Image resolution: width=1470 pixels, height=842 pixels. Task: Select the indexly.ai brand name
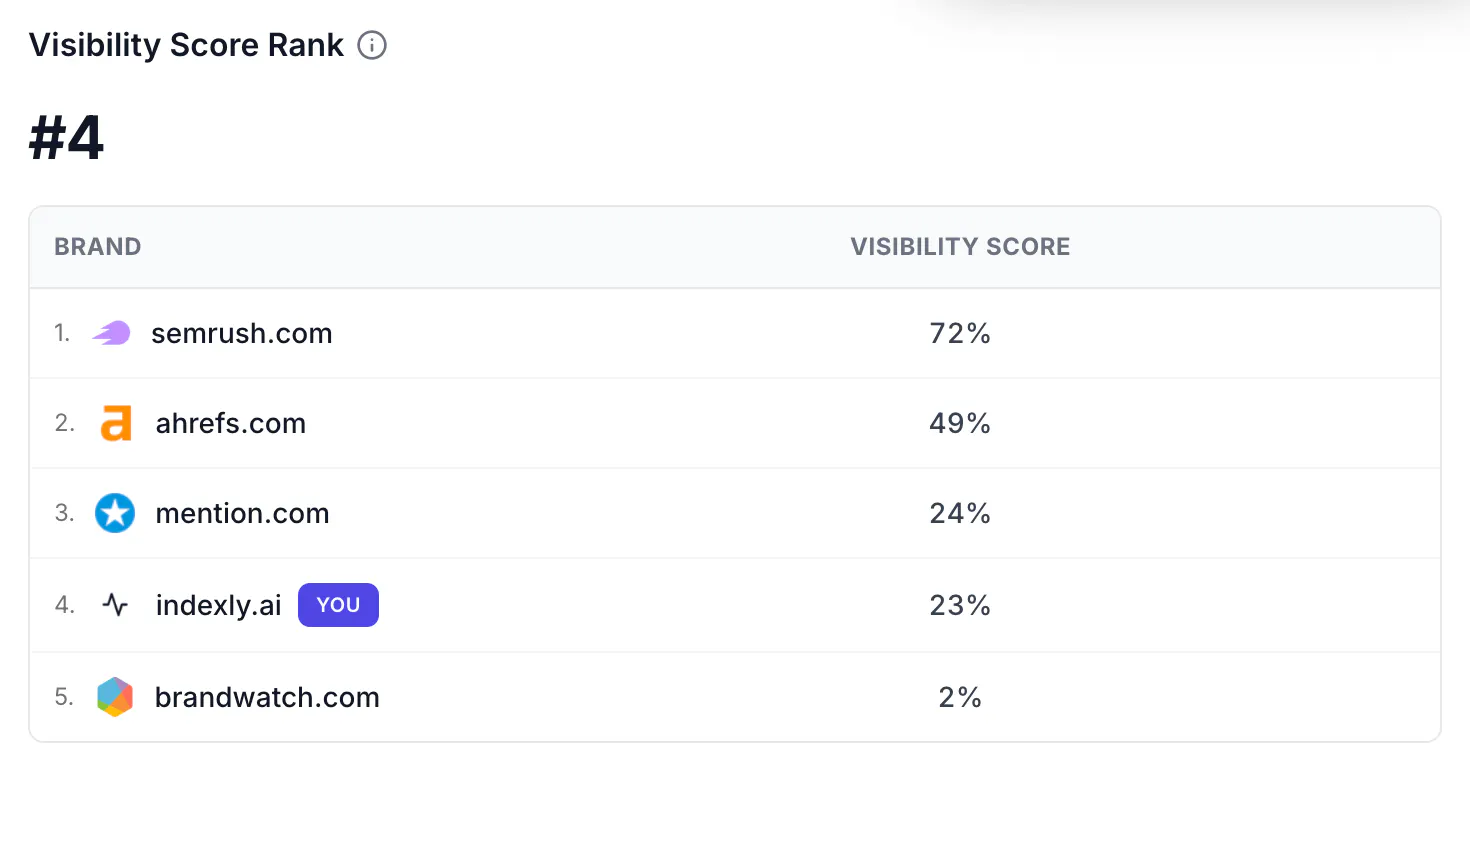219,605
